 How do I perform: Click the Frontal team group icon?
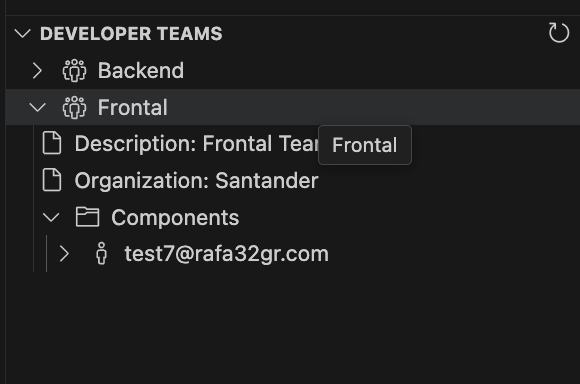pyautogui.click(x=74, y=107)
